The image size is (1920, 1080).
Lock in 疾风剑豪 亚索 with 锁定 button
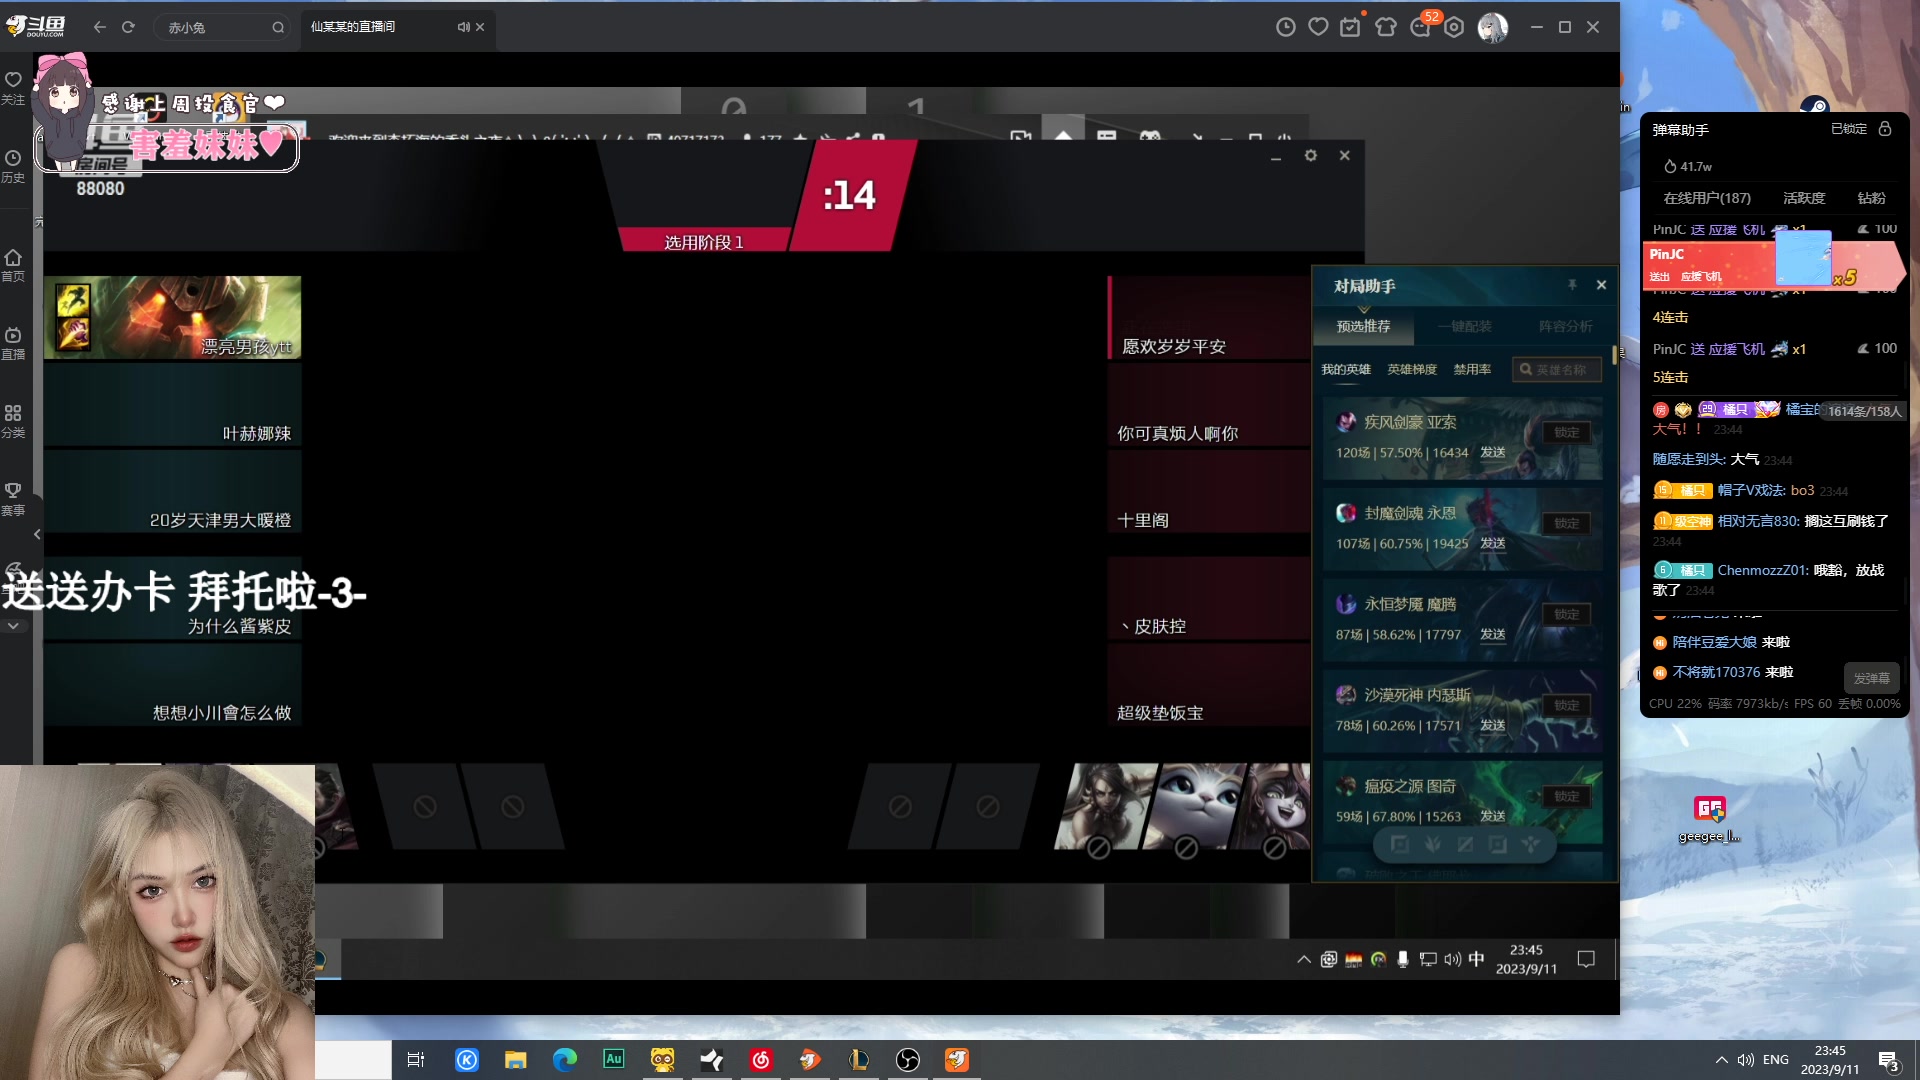1566,432
